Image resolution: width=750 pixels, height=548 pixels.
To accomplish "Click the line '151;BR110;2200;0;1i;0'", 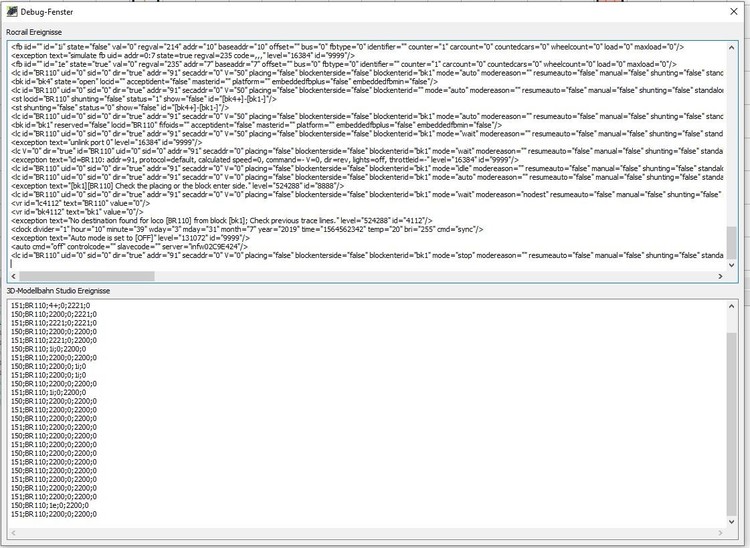I will click(x=48, y=375).
